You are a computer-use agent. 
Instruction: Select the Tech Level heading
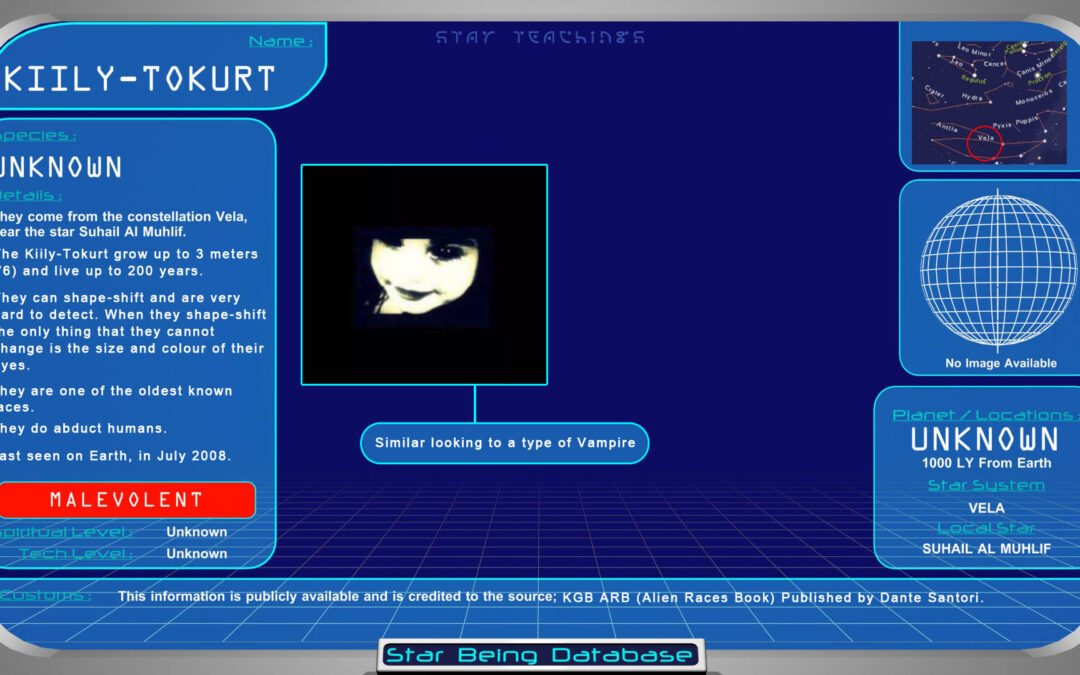pos(75,553)
